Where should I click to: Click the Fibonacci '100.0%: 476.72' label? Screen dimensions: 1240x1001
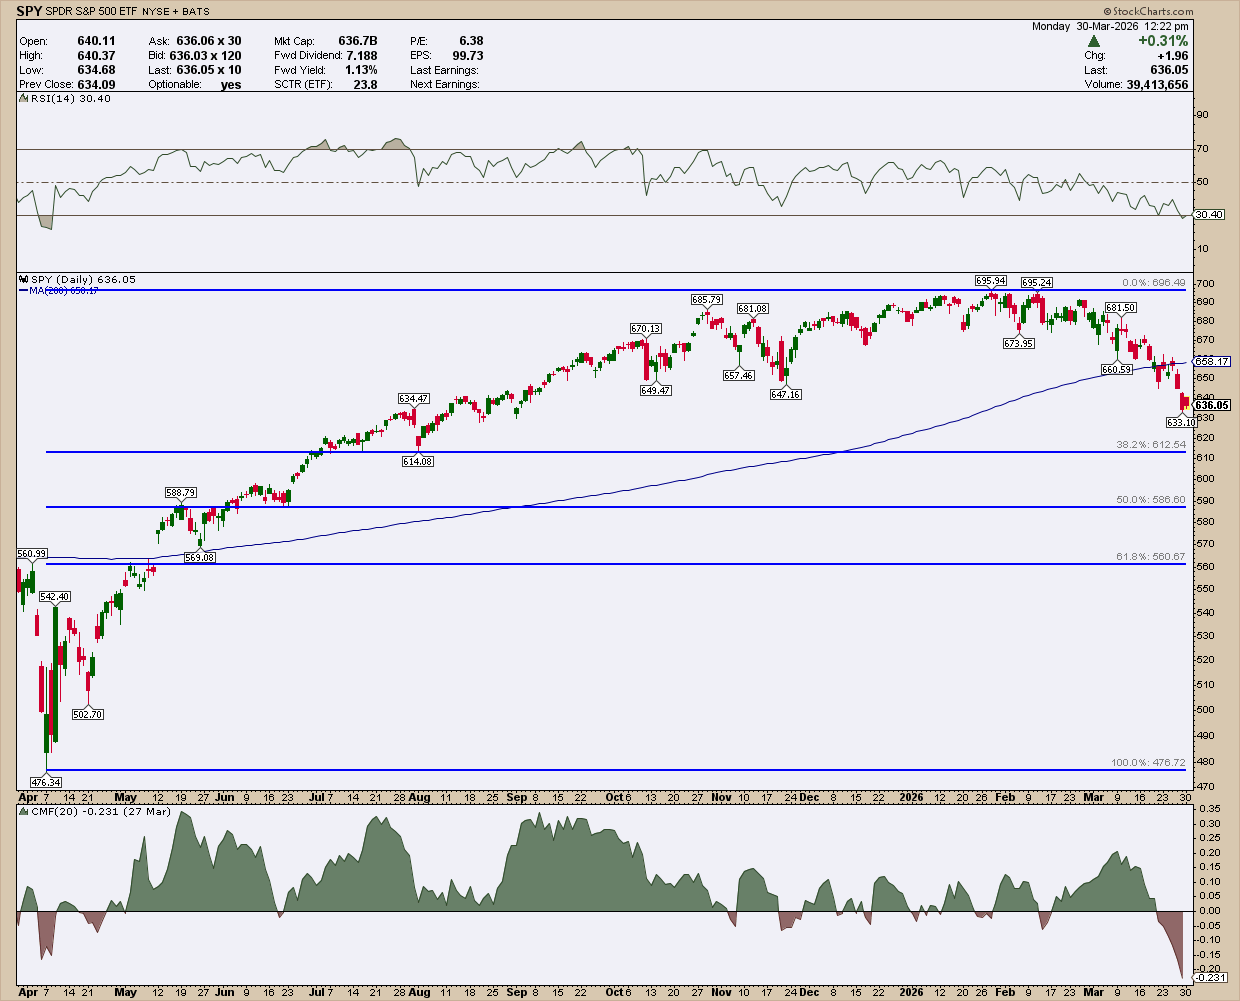(1149, 762)
